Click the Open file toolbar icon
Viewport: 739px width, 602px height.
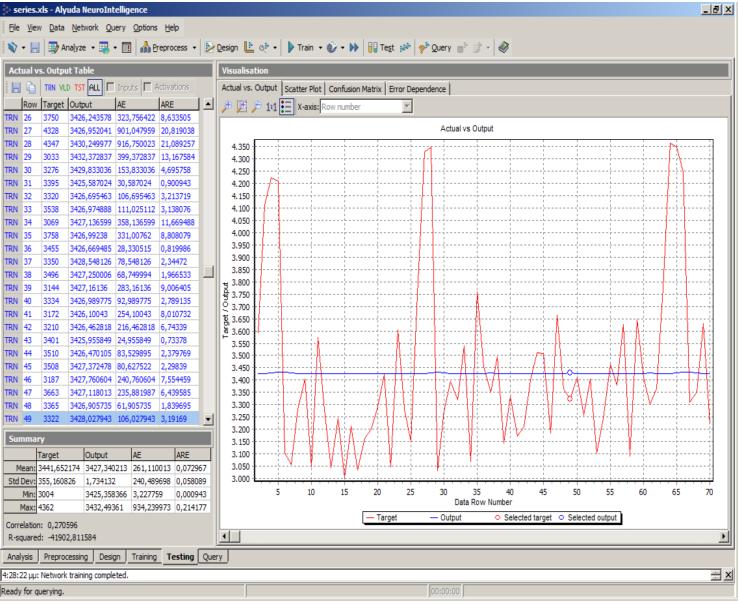[x=13, y=47]
